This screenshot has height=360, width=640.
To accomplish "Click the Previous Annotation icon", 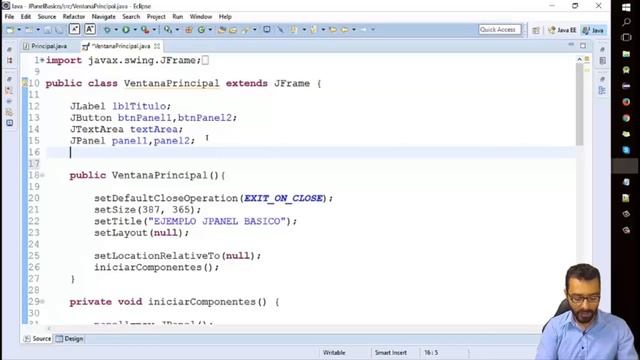I will pyautogui.click(x=313, y=30).
